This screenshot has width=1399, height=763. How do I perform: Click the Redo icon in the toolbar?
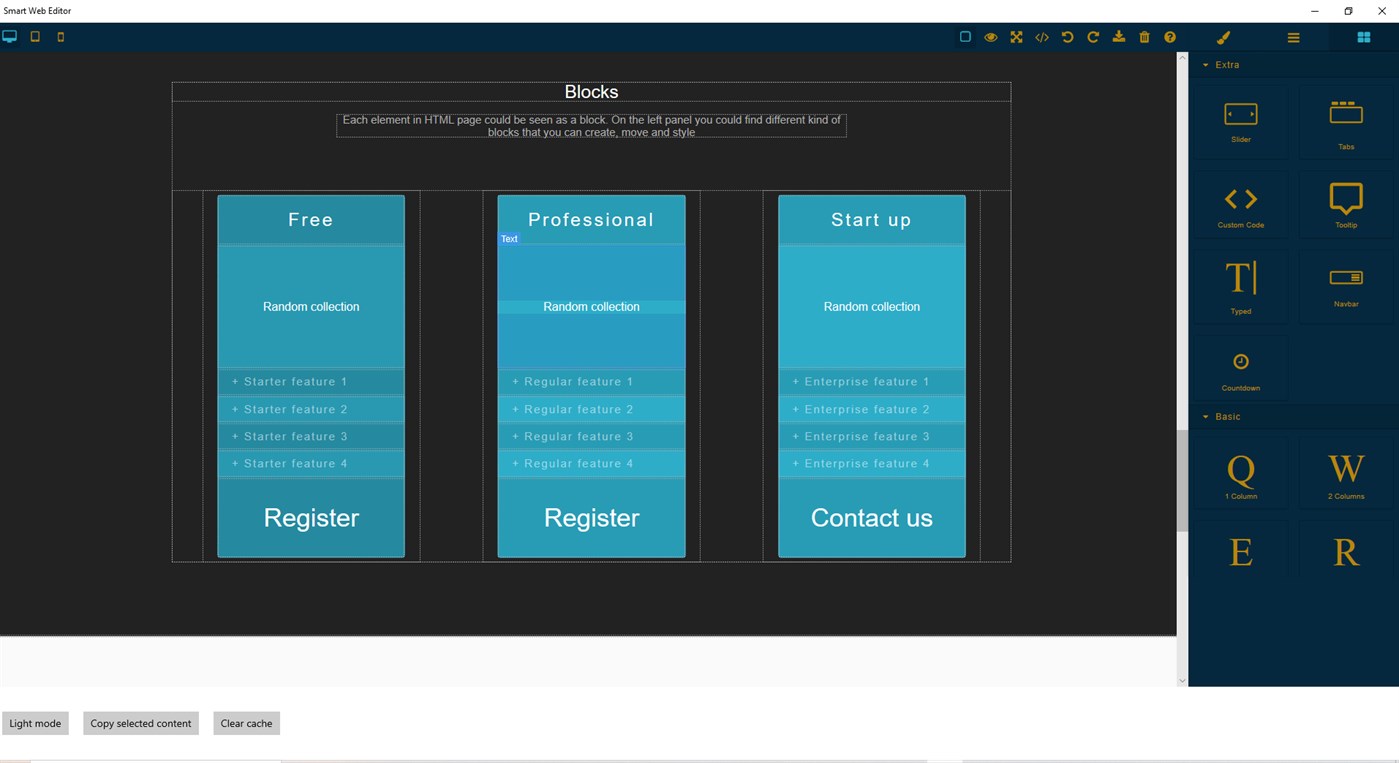(x=1093, y=37)
